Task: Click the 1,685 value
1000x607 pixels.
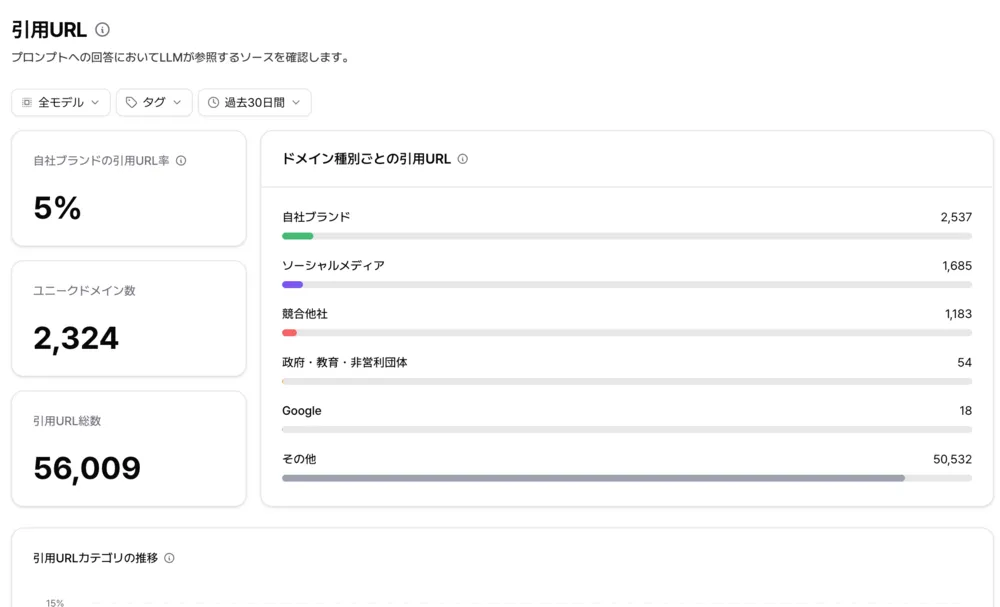Action: click(x=957, y=266)
